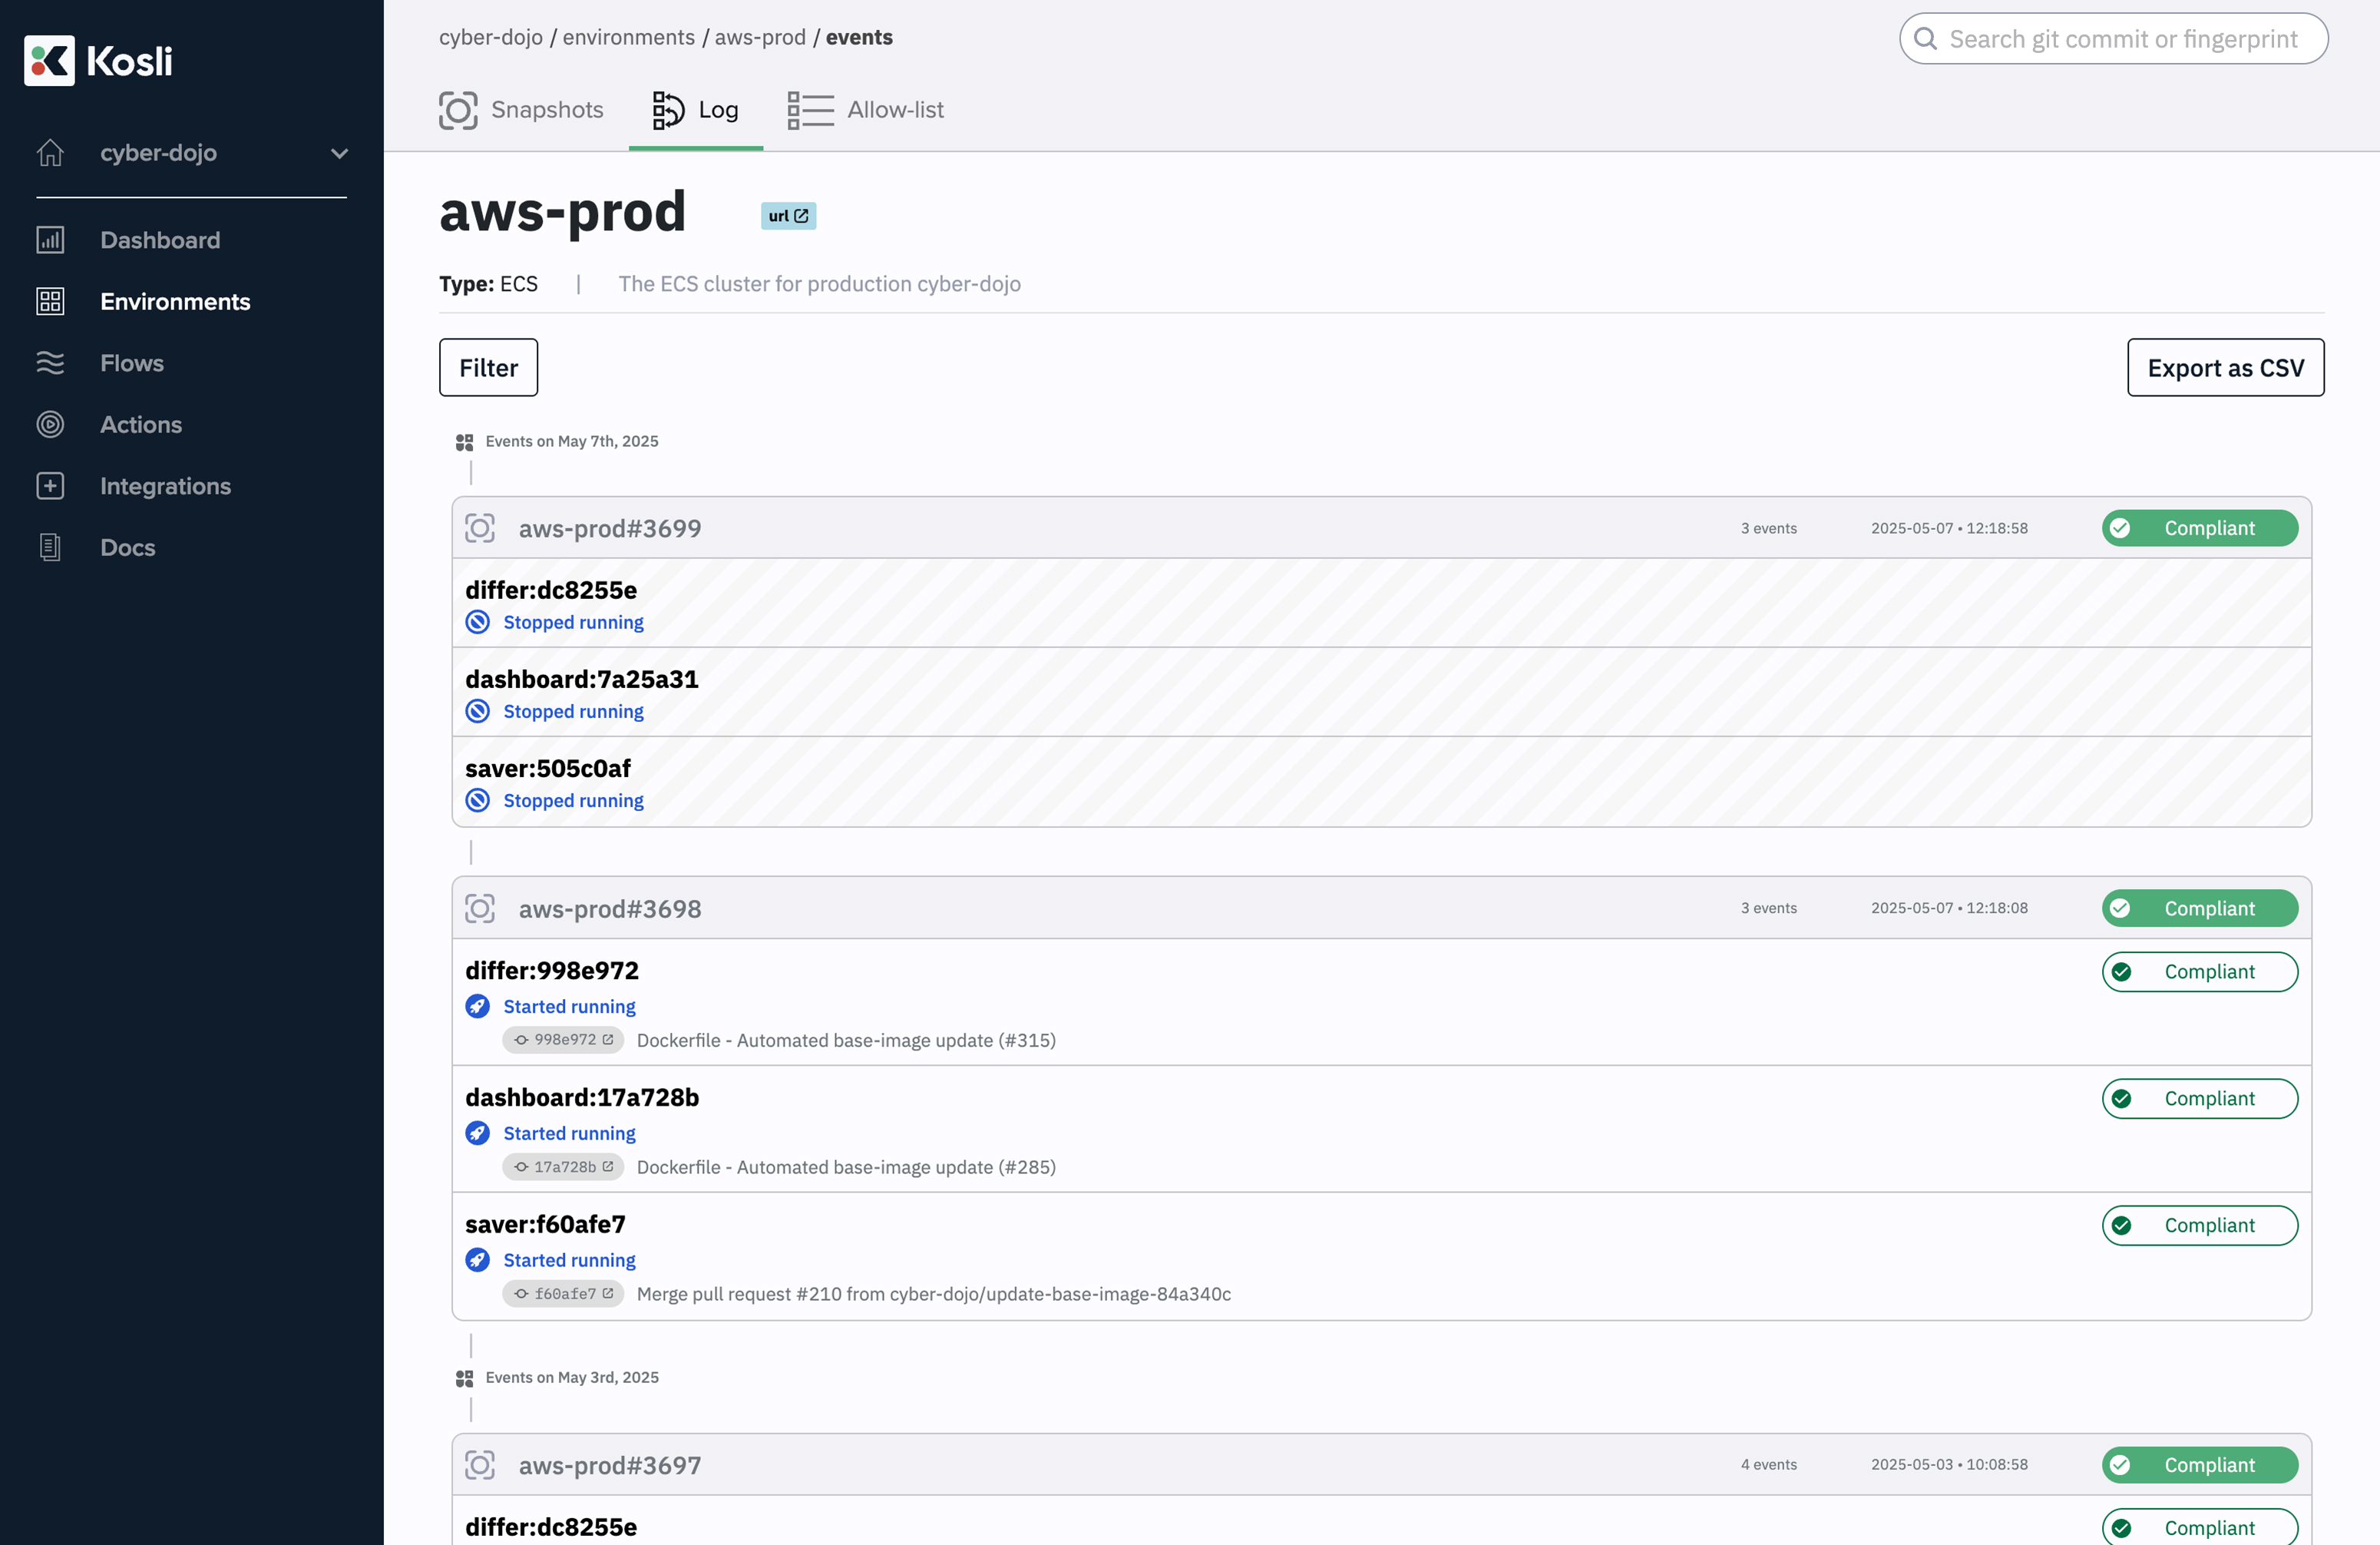The height and width of the screenshot is (1545, 2380).
Task: Open commit 998e972 link chip
Action: coord(563,1040)
